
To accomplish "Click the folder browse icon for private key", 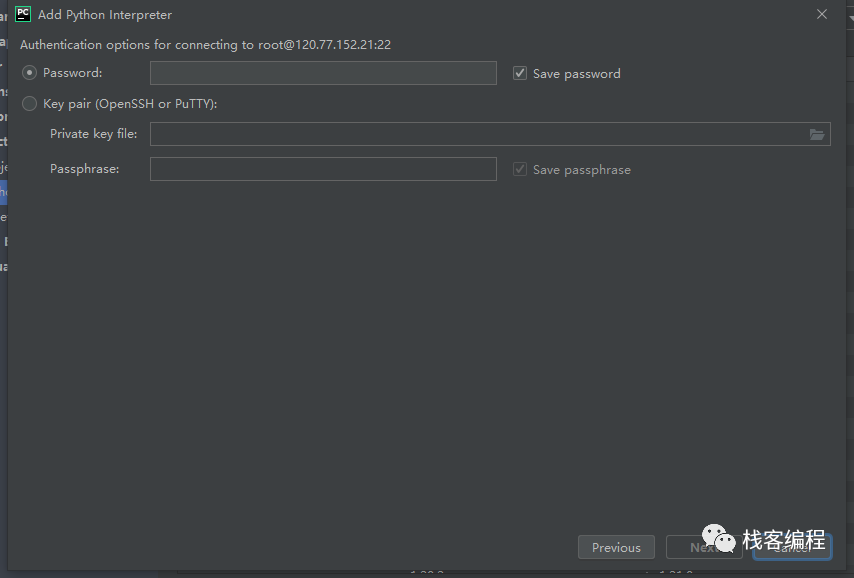I will click(817, 134).
